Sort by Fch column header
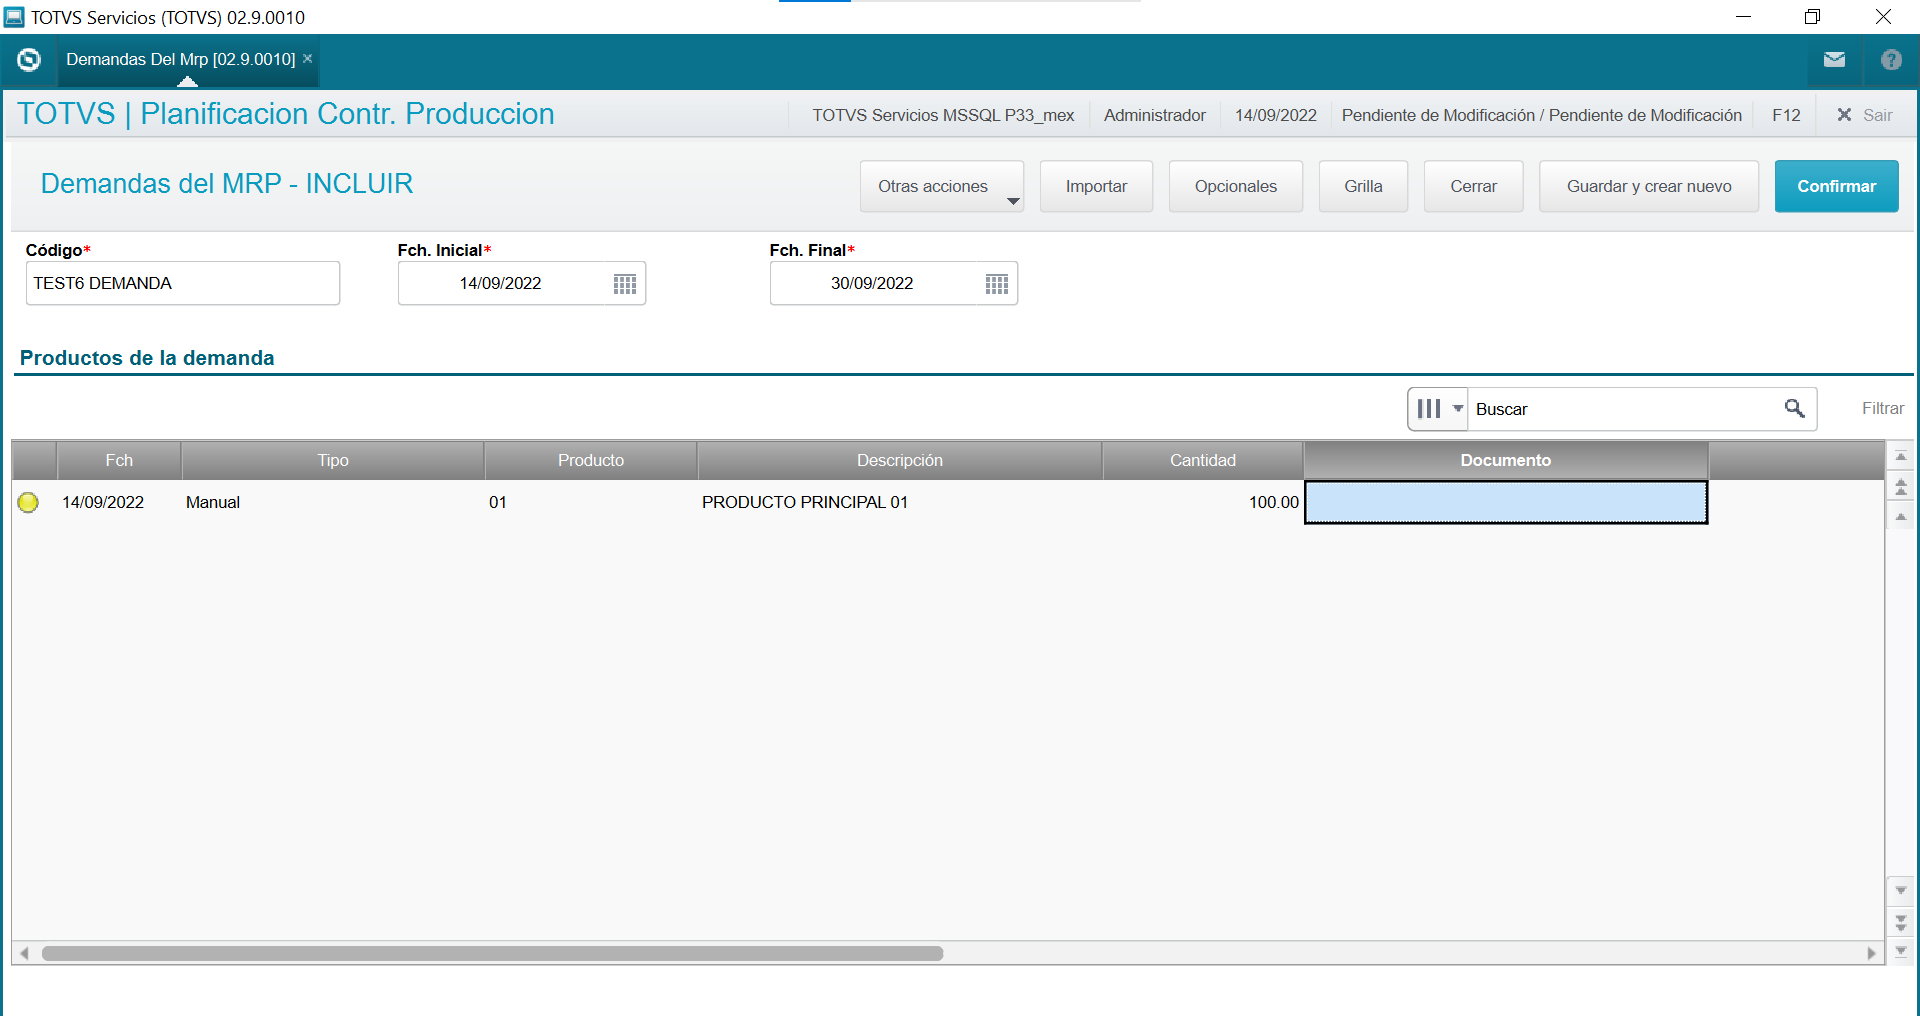The height and width of the screenshot is (1016, 1920). [119, 460]
